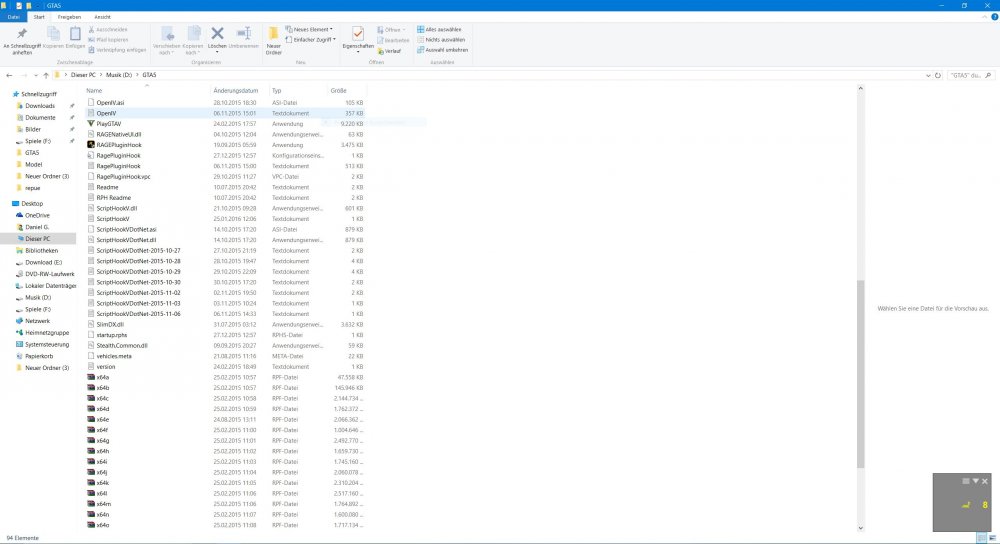Open Eigenschaften properties in the ribbon
This screenshot has height=544, width=1000.
pos(357,38)
